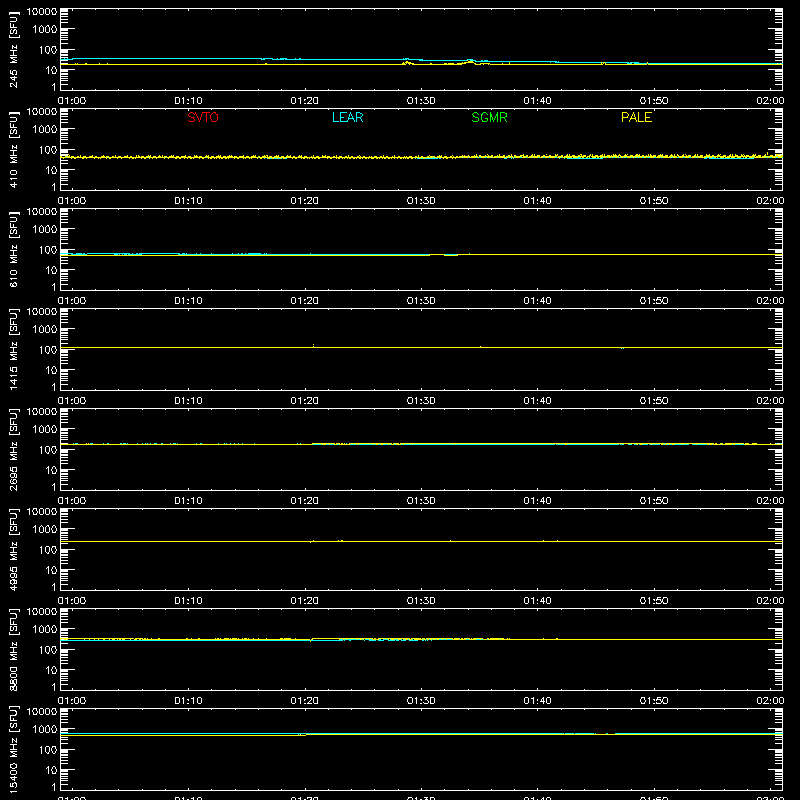This screenshot has height=800, width=800.
Task: Click the 100 tick on the 610 MHz axis
Action: pyautogui.click(x=48, y=250)
